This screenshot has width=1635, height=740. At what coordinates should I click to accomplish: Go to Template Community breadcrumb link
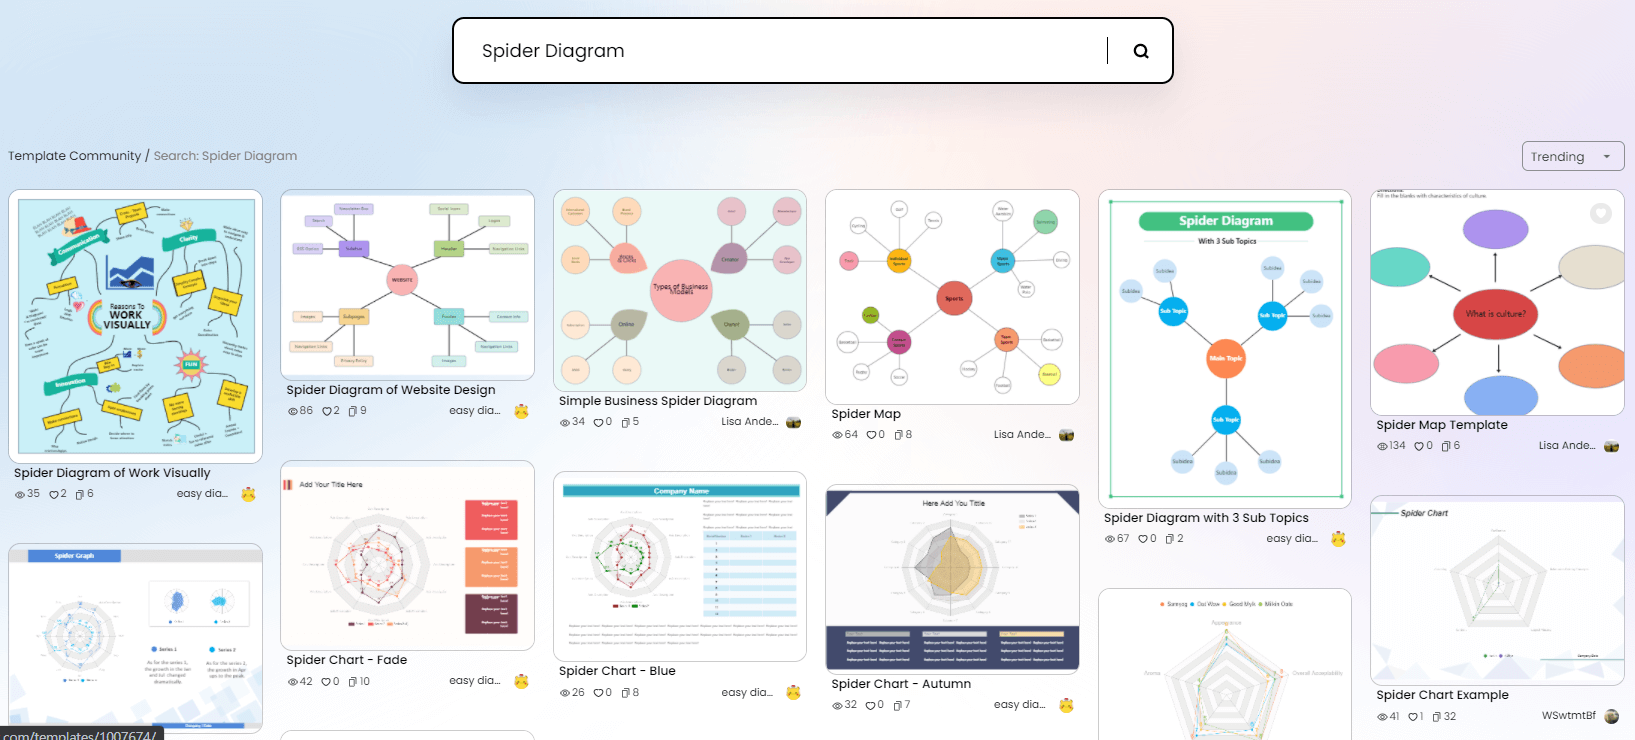[x=75, y=156]
